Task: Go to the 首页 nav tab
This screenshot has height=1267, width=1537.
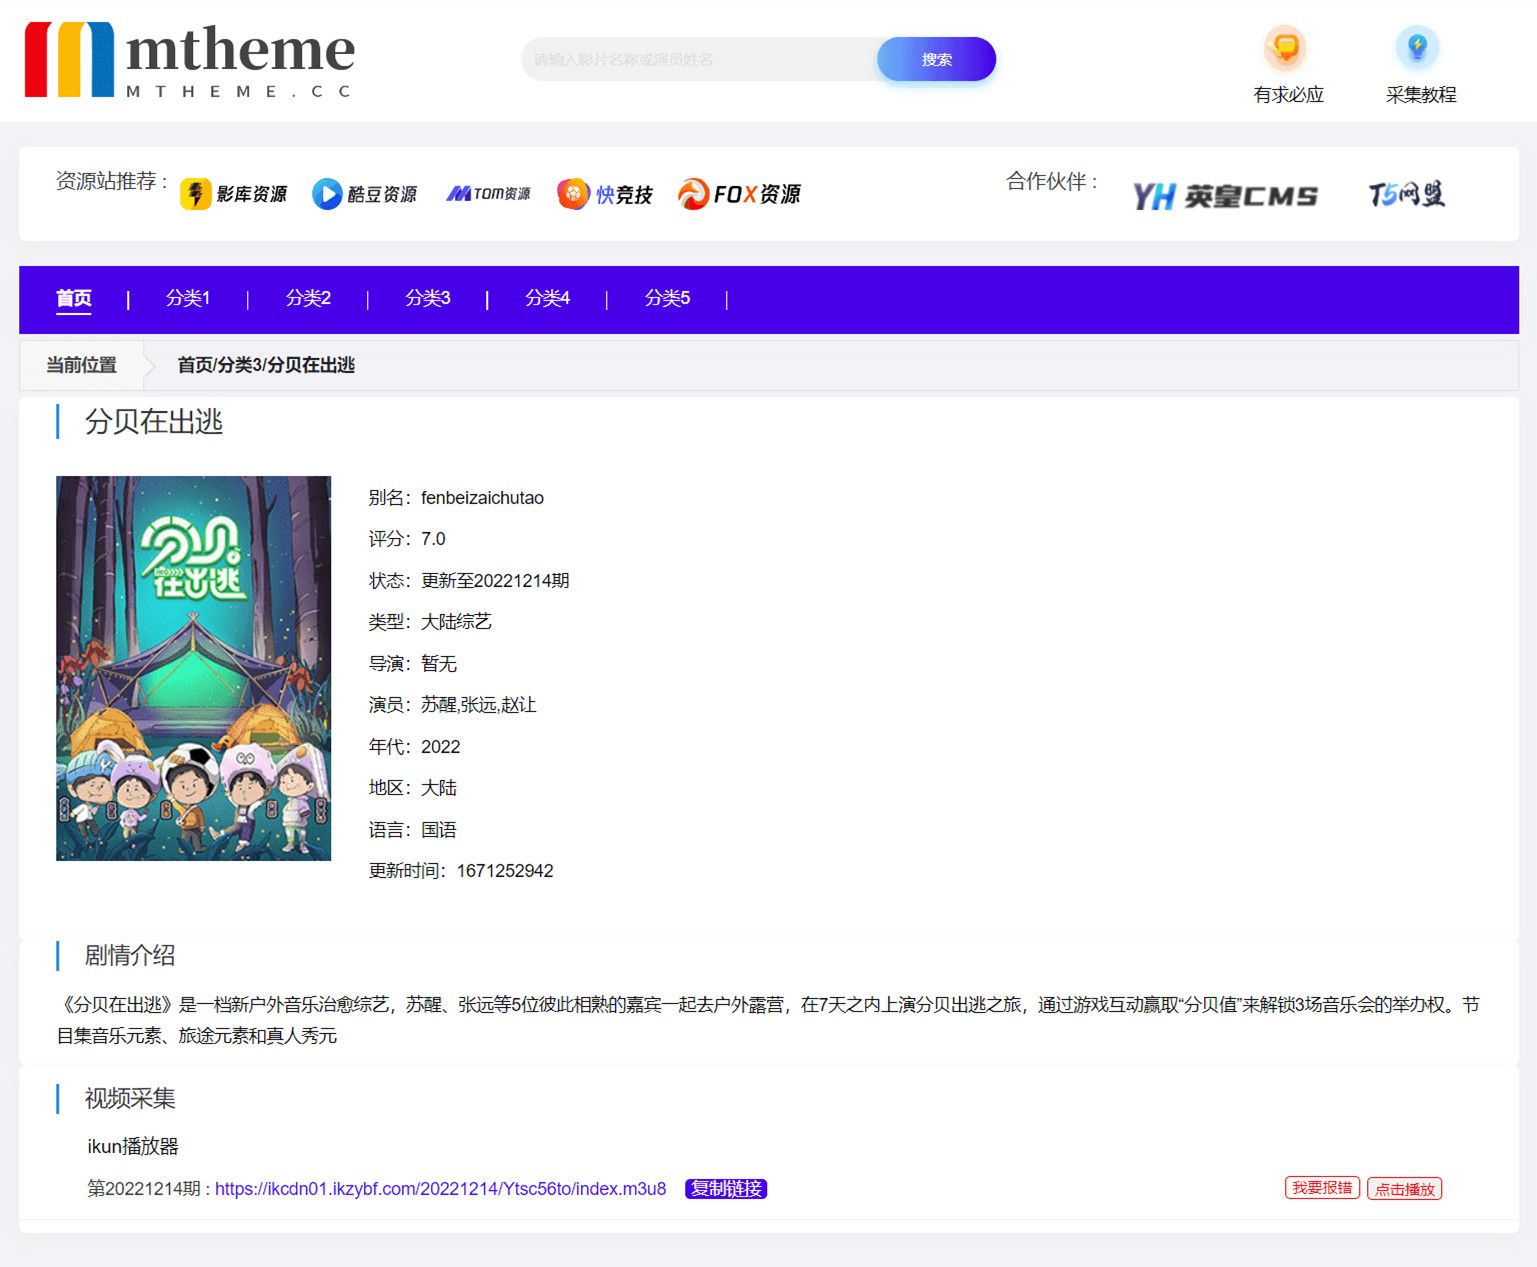Action: 74,298
